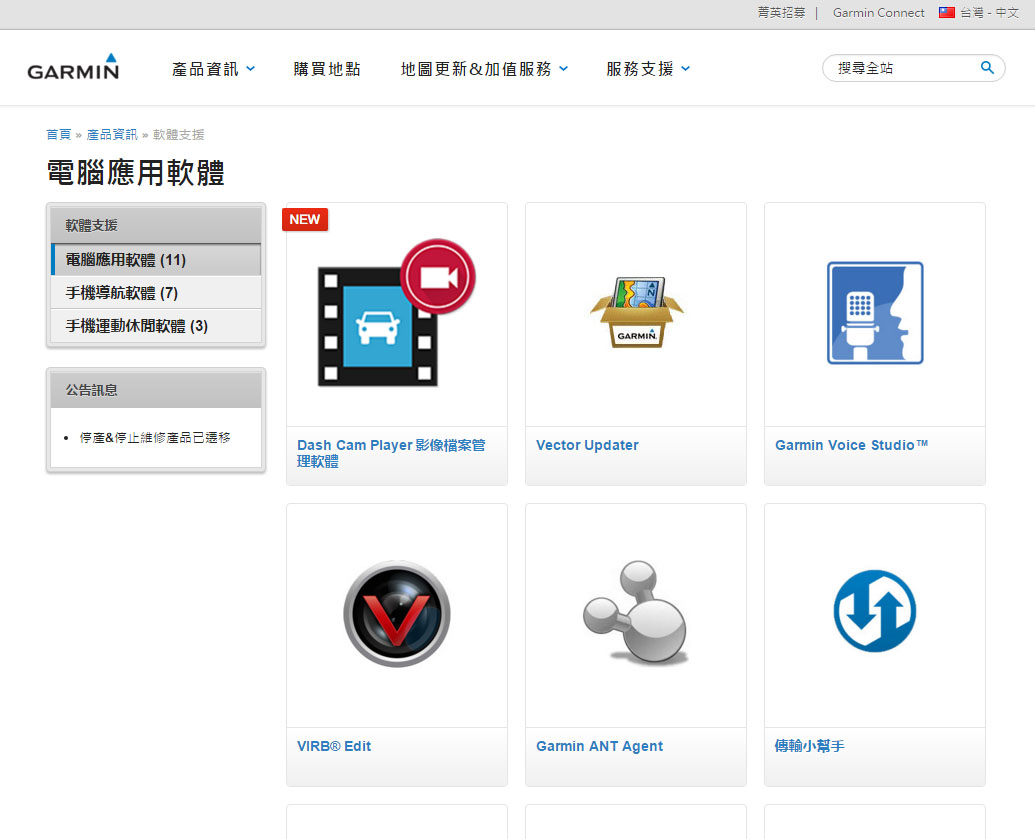Change region via 台灣 - 中文 link

pos(989,13)
